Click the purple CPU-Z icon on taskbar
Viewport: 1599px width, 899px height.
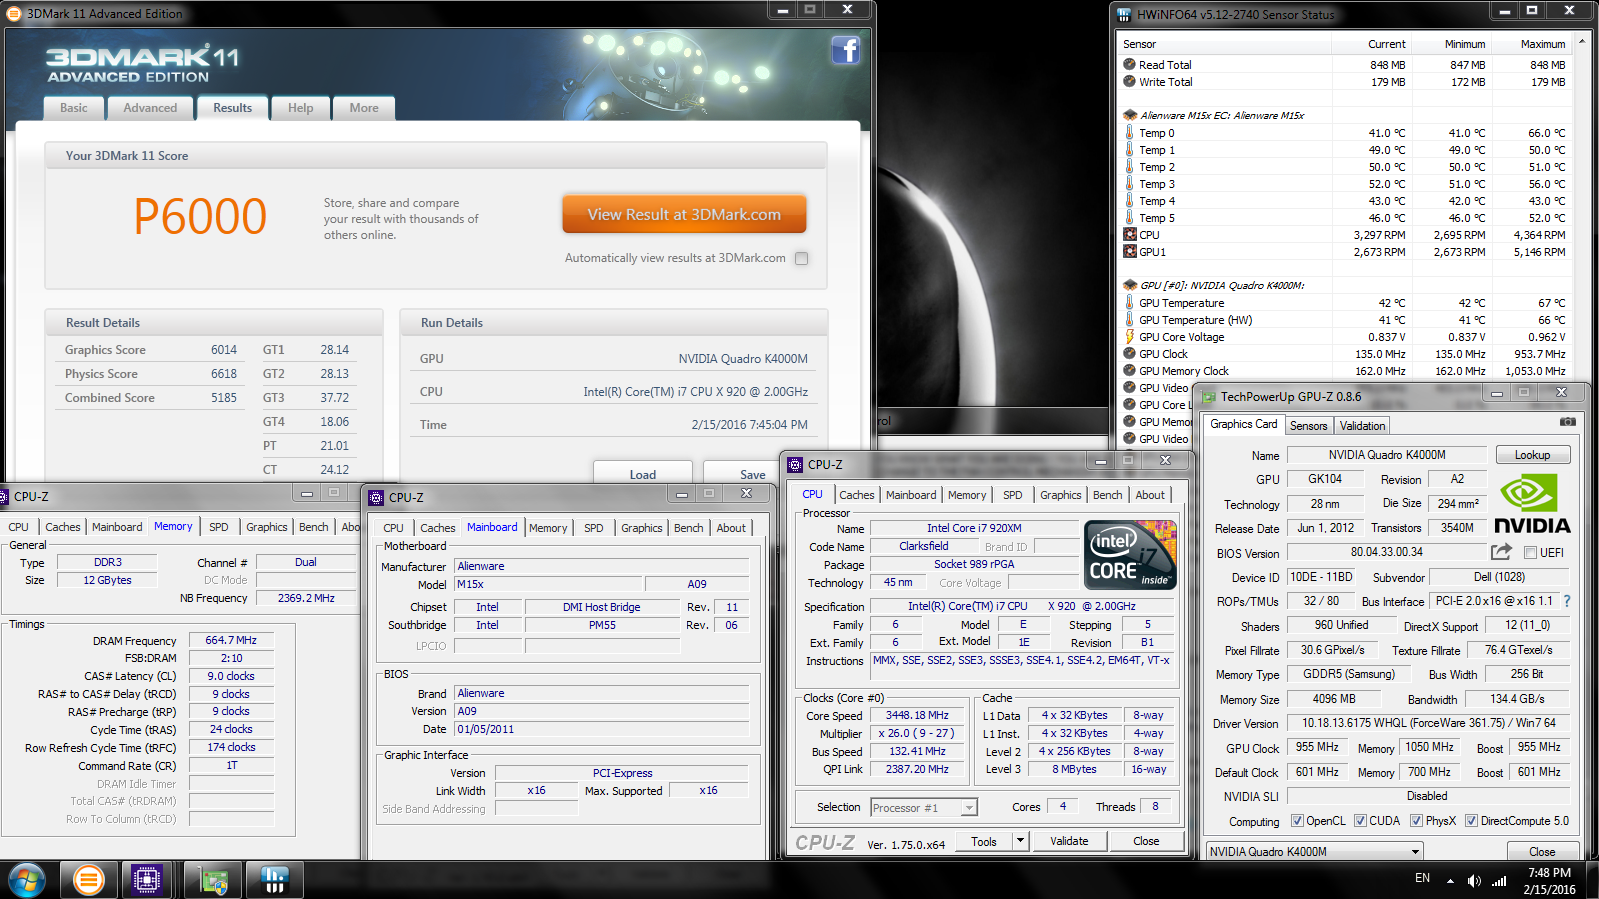point(147,880)
